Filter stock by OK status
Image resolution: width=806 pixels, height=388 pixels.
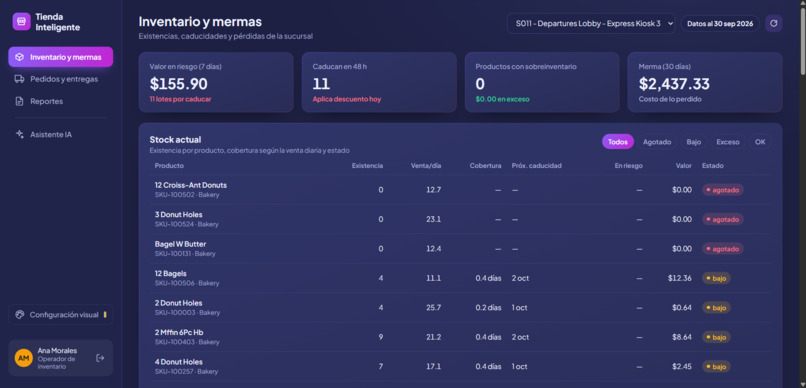tap(760, 142)
